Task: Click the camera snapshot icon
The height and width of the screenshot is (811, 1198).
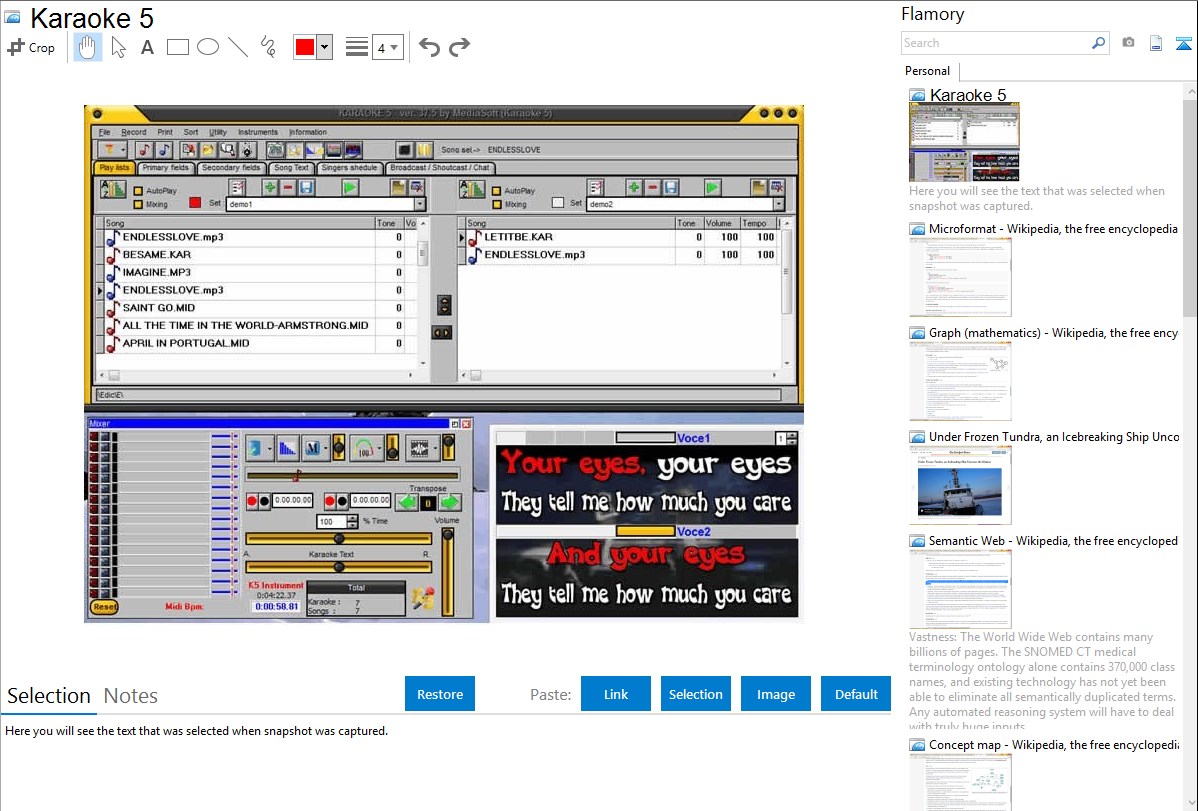Action: pyautogui.click(x=1128, y=43)
